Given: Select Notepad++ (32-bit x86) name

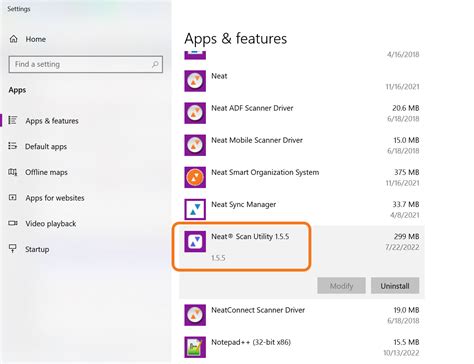Looking at the screenshot, I should 251,342.
